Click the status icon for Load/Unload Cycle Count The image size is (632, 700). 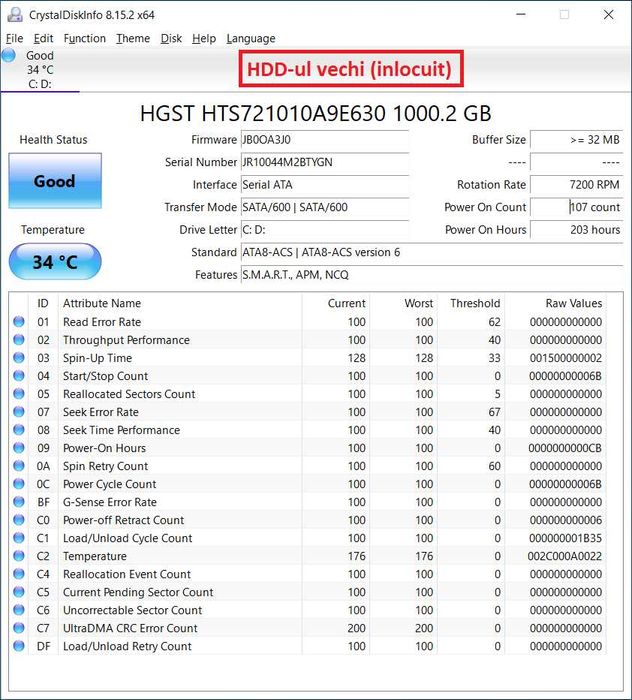(19, 538)
